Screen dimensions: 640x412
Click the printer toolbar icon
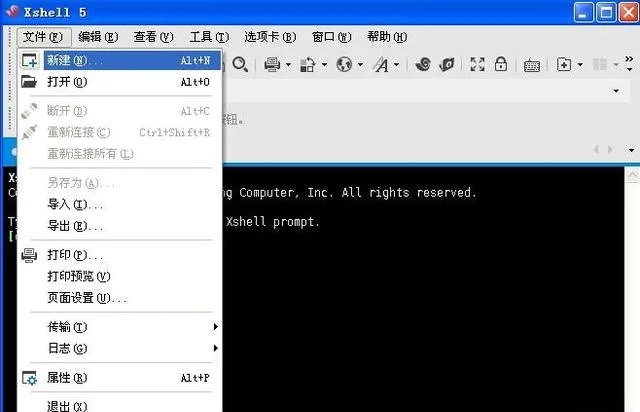point(272,64)
